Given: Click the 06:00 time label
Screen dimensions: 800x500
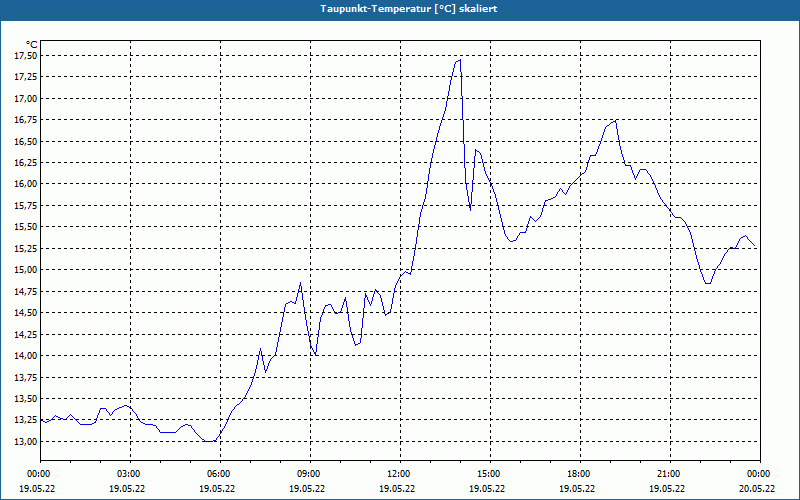Looking at the screenshot, I should point(220,474).
